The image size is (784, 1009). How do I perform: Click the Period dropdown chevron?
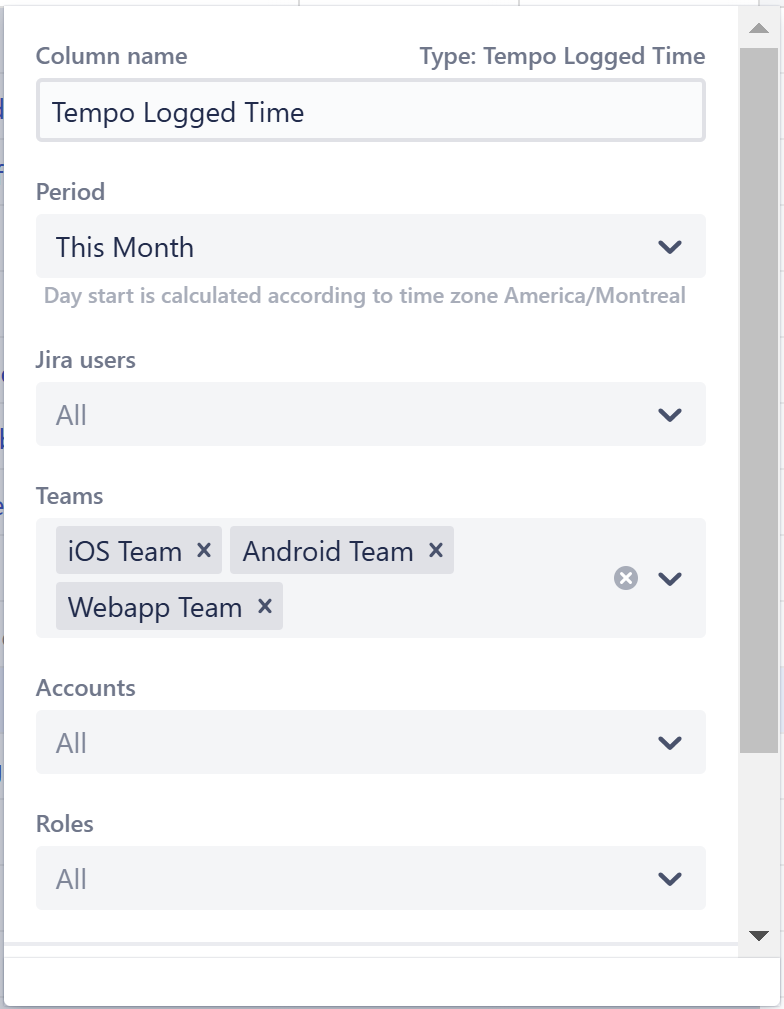[670, 246]
